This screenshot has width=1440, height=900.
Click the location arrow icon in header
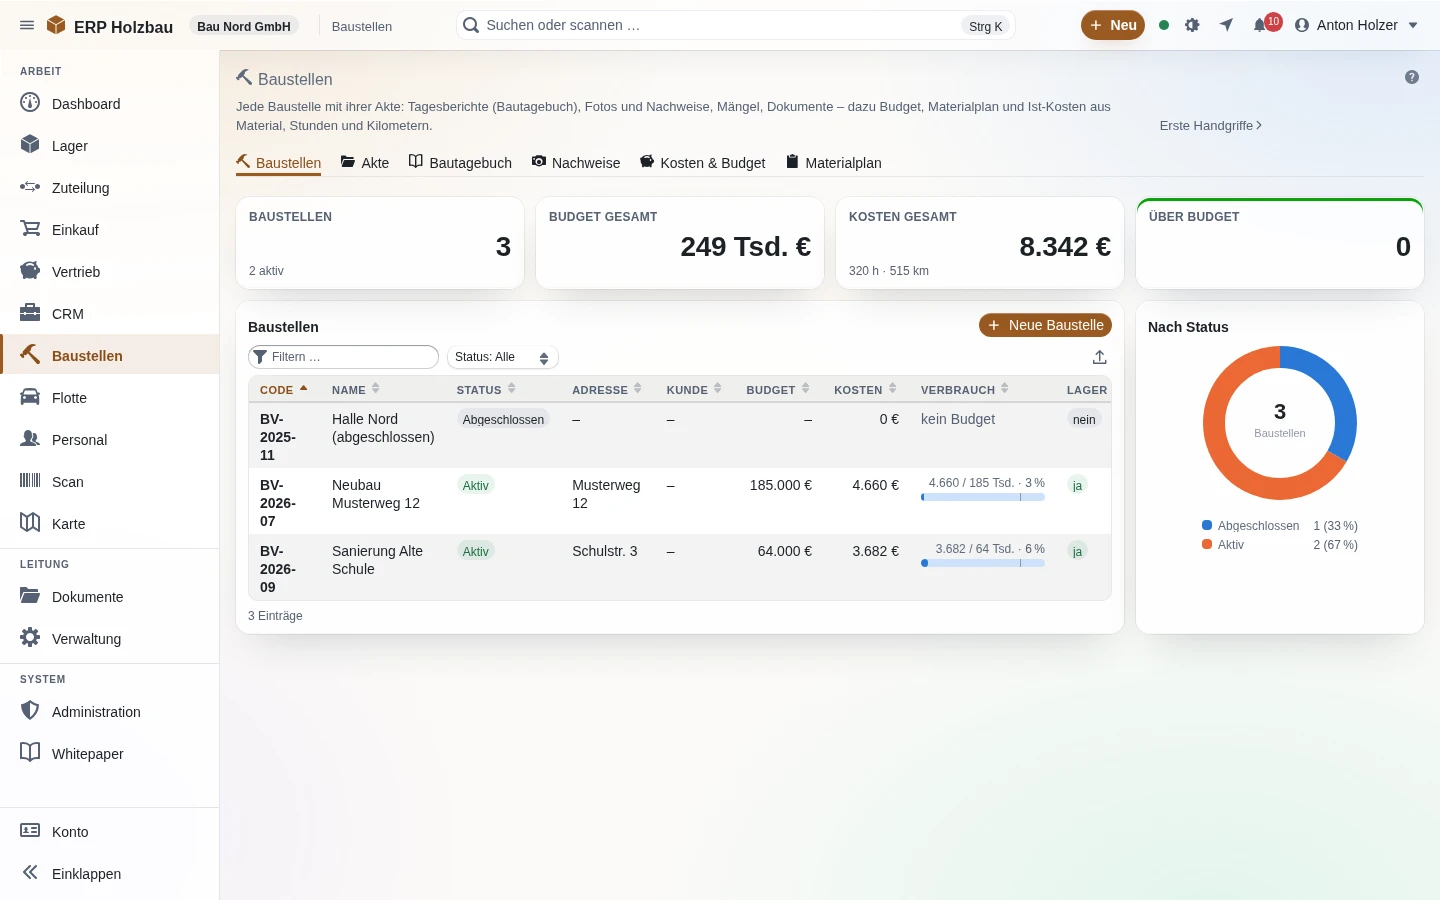point(1226,25)
